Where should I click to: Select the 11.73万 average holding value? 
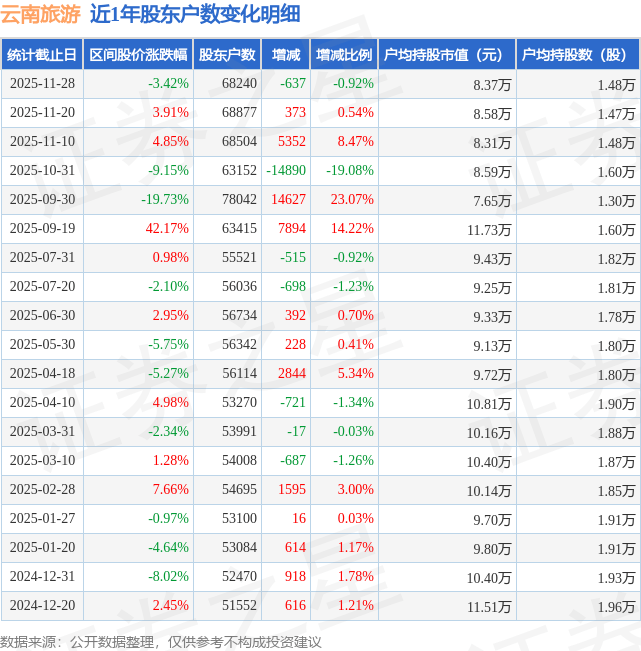click(490, 229)
